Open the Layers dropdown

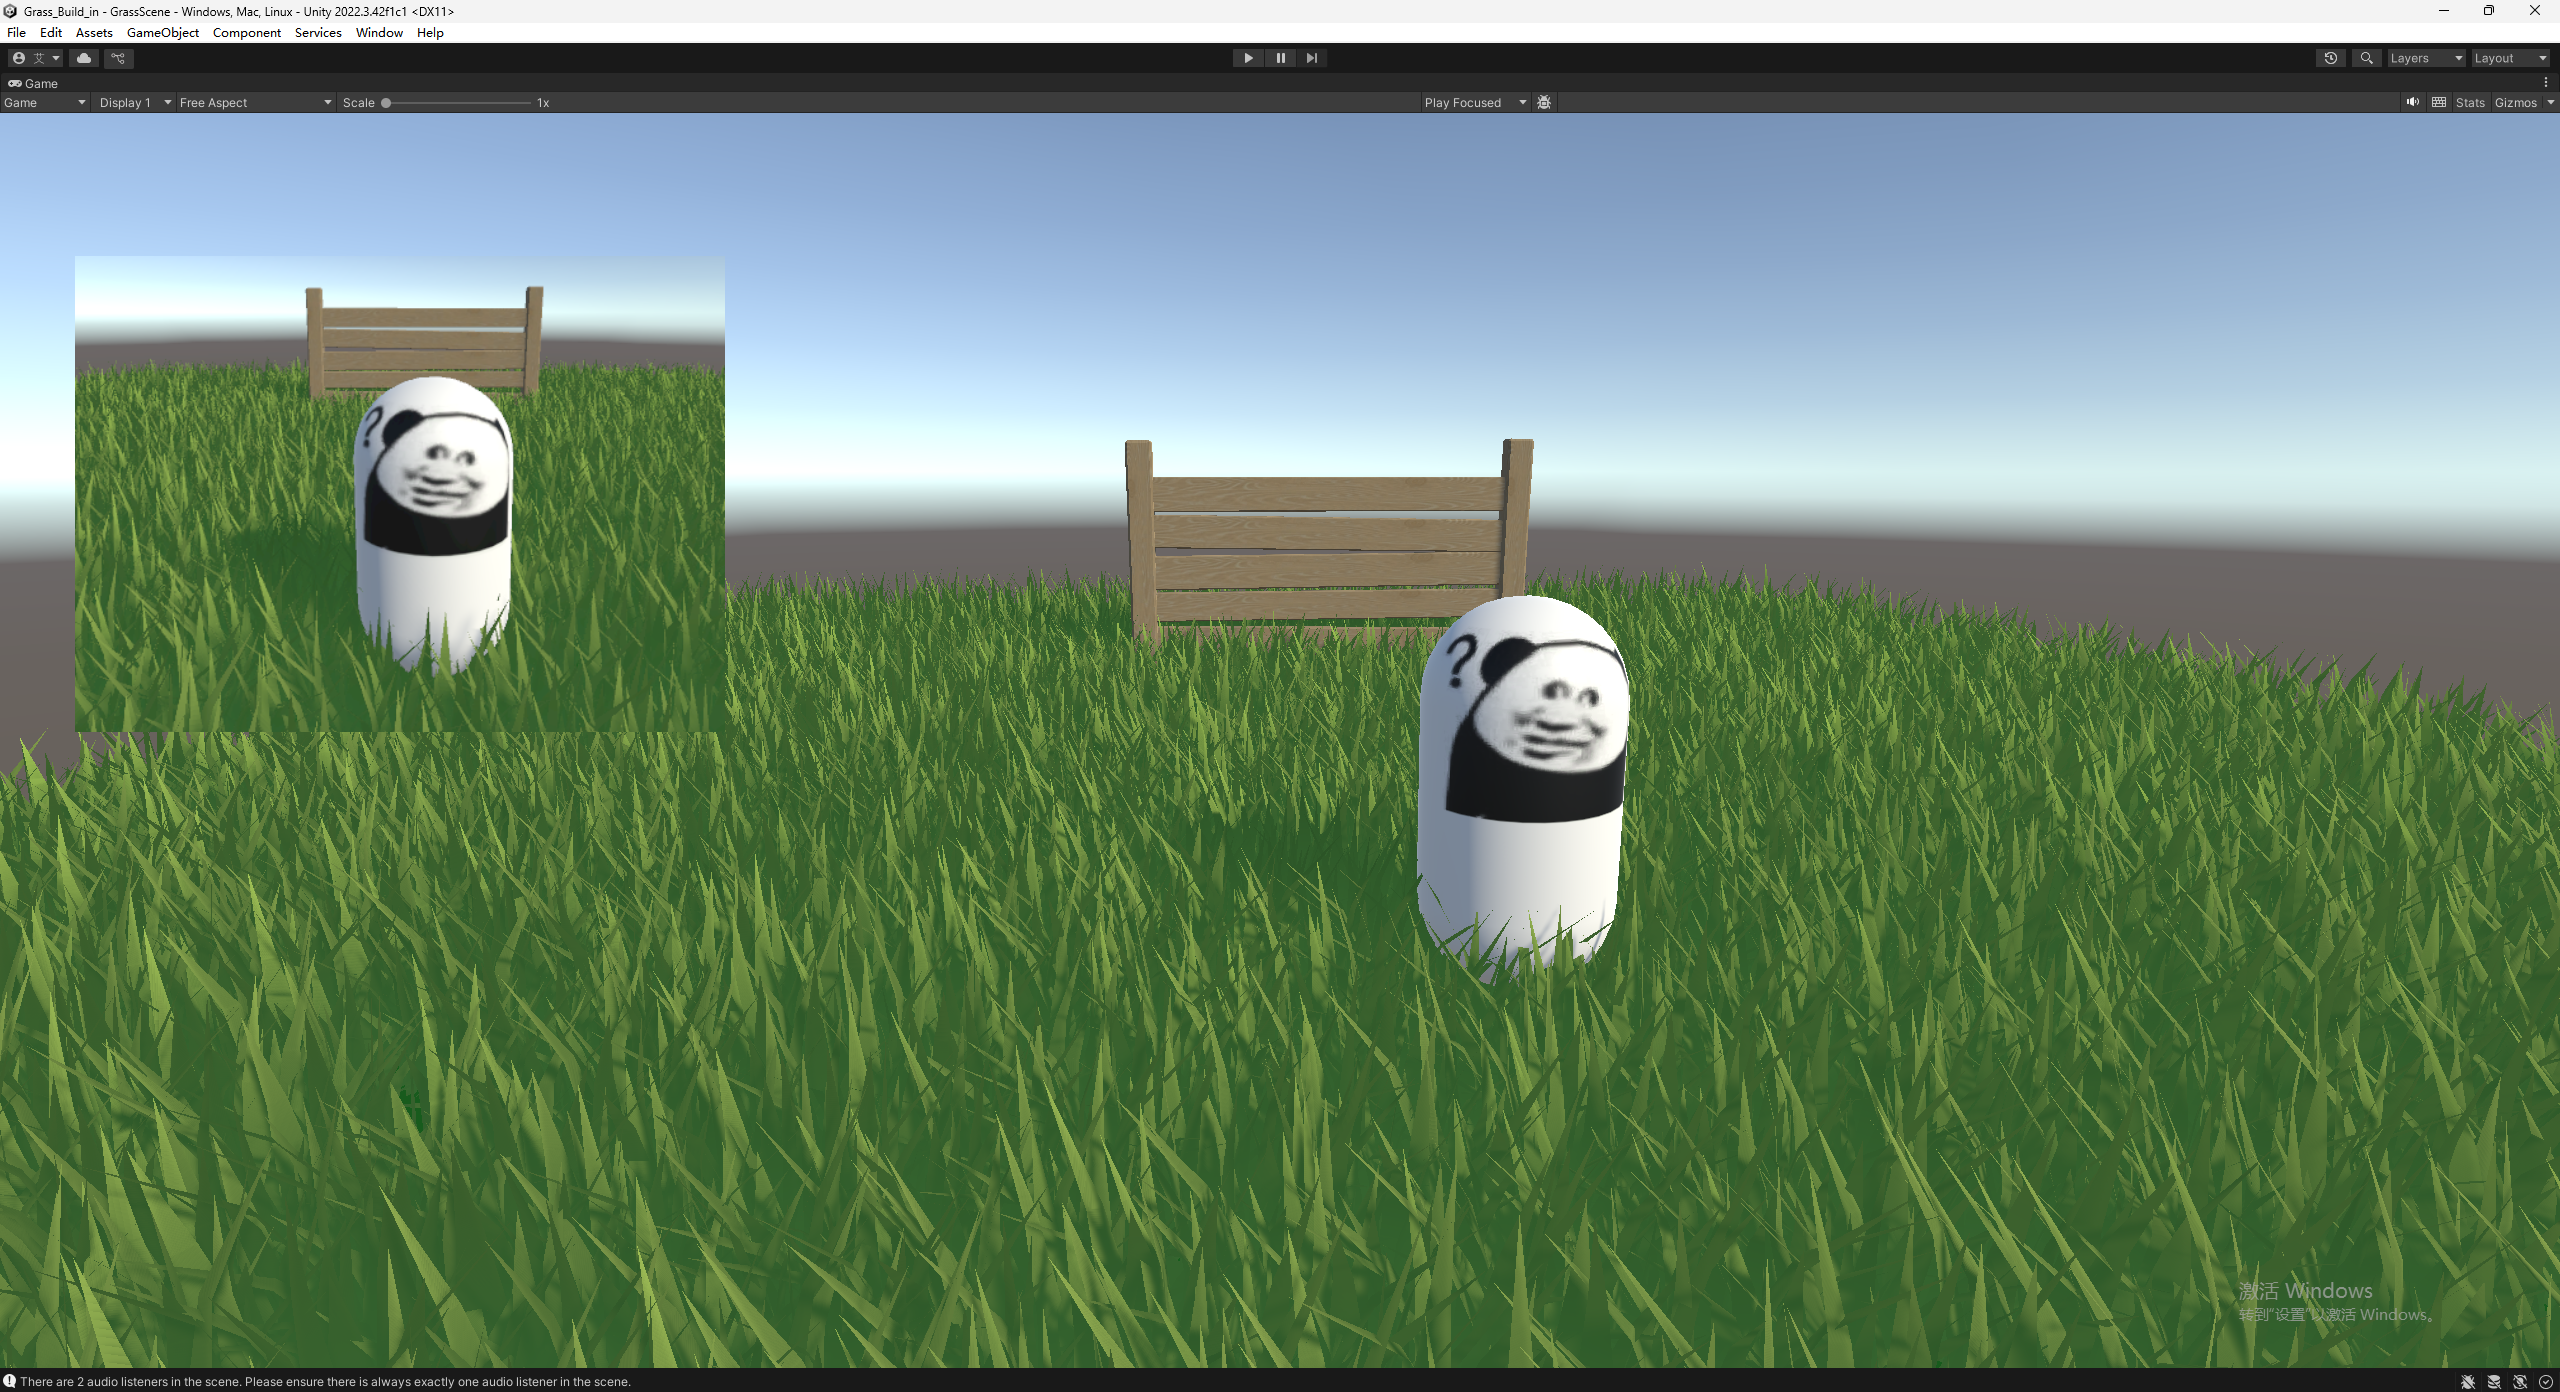pos(2425,58)
